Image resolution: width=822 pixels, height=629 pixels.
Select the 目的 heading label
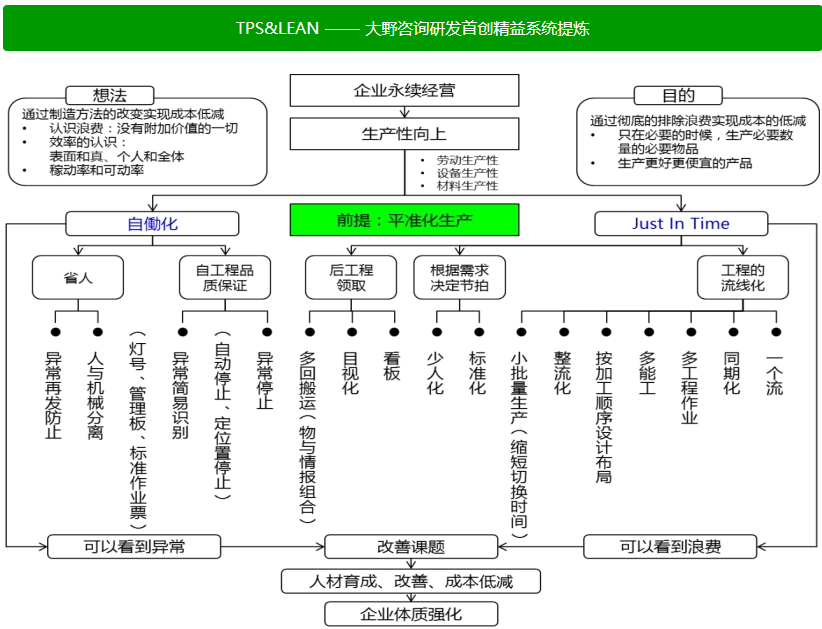(x=678, y=95)
